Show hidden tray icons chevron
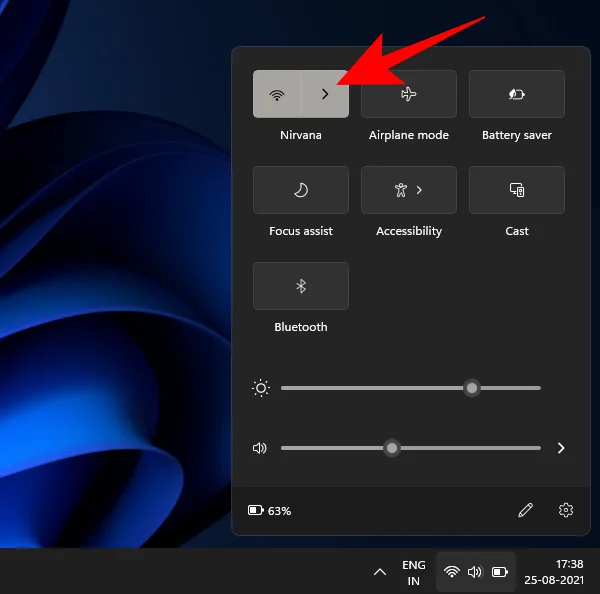The image size is (600, 594). (x=380, y=572)
